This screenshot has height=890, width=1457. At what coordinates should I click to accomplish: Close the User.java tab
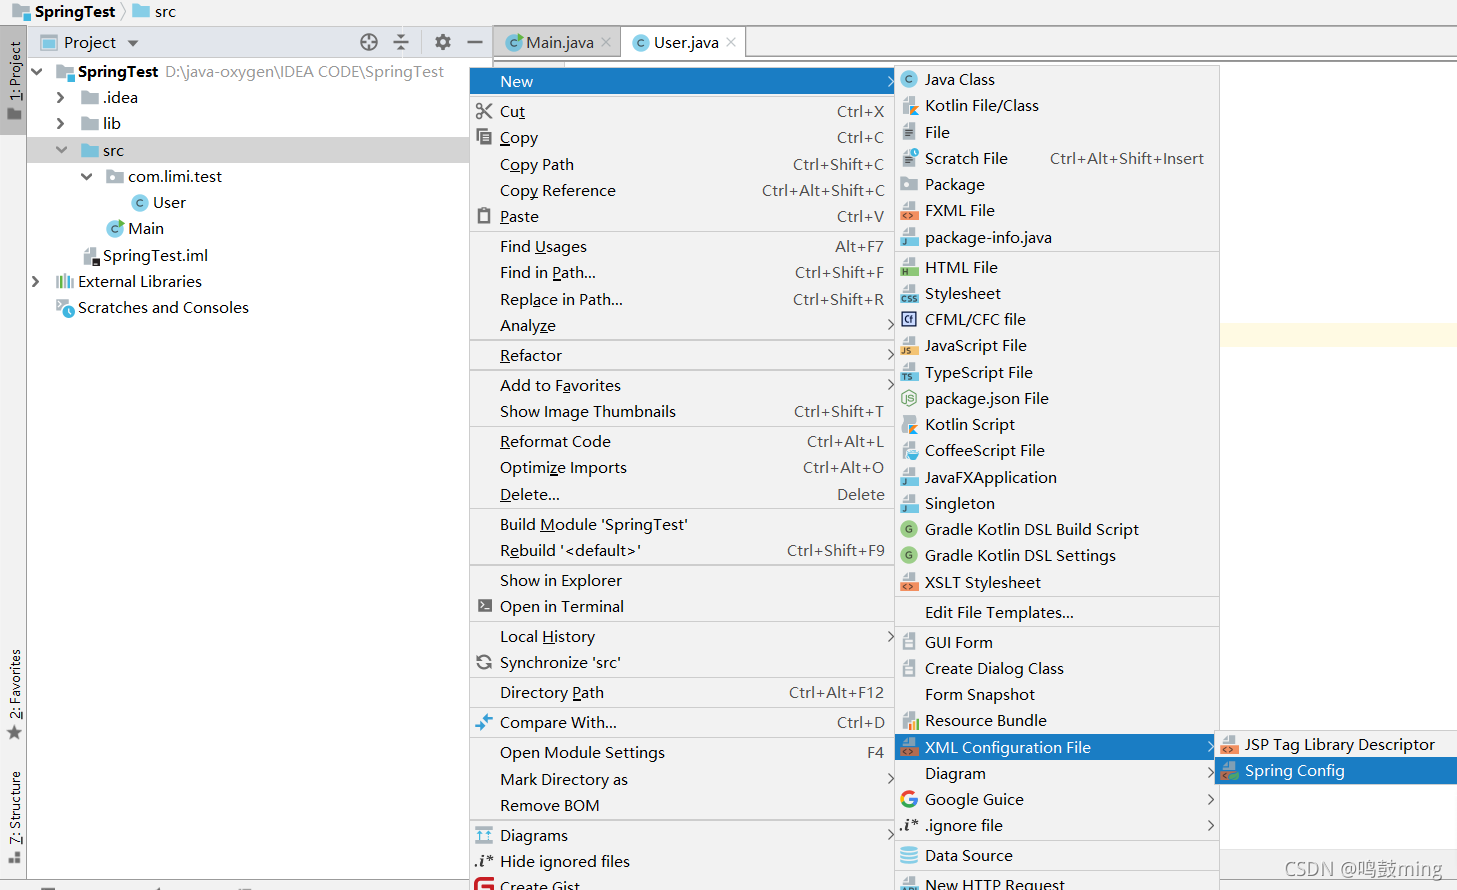pos(731,42)
